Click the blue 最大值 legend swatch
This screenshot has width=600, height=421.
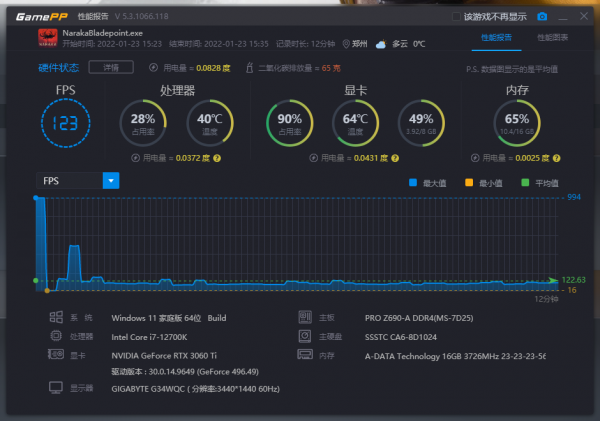(413, 183)
